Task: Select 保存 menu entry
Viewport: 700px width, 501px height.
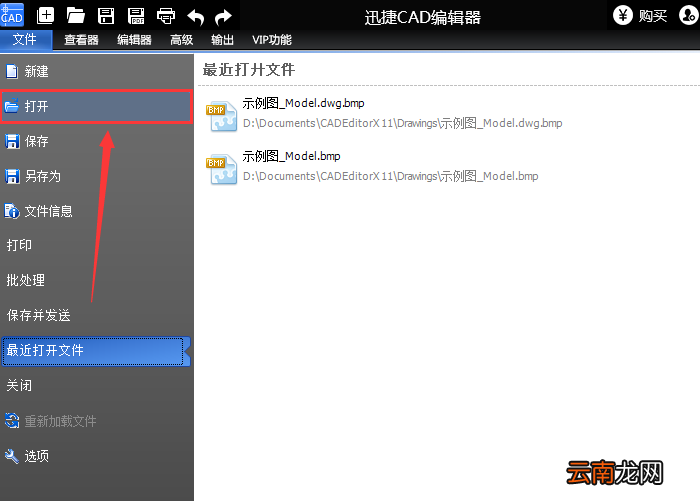Action: point(96,142)
